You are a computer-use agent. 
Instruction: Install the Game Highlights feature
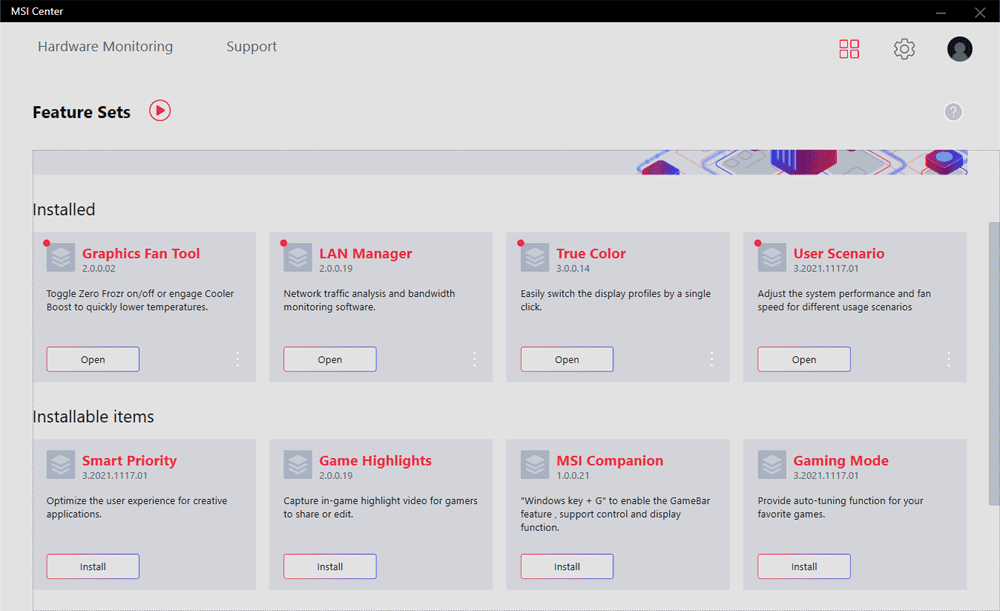click(x=330, y=566)
